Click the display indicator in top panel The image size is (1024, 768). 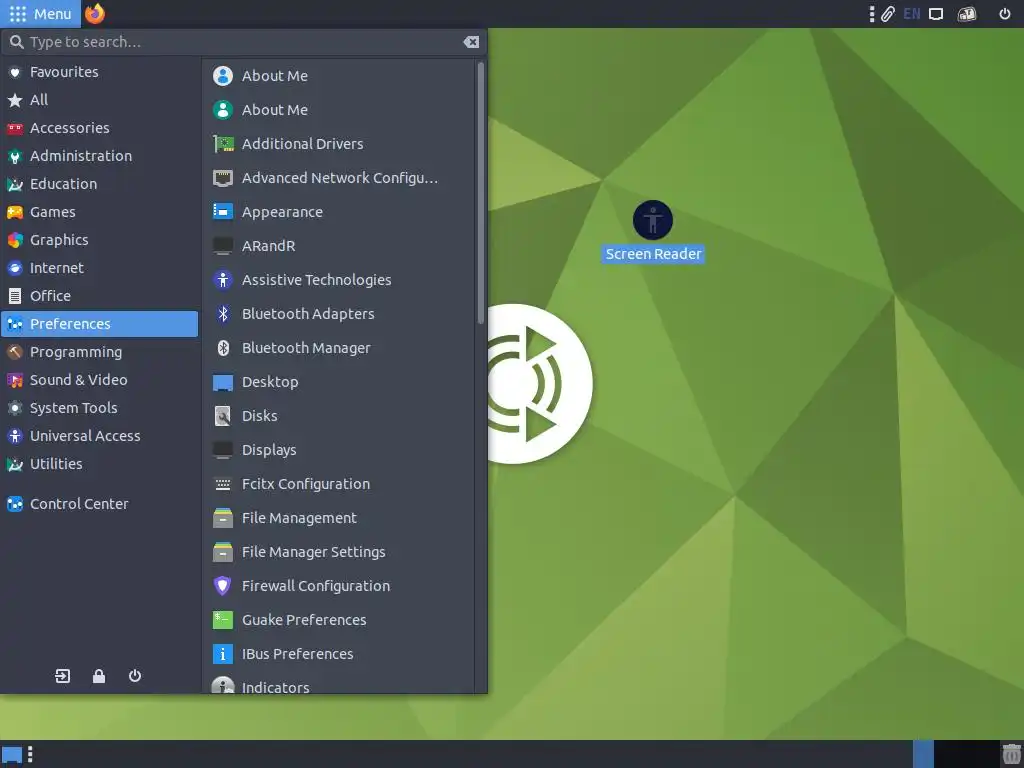(936, 14)
